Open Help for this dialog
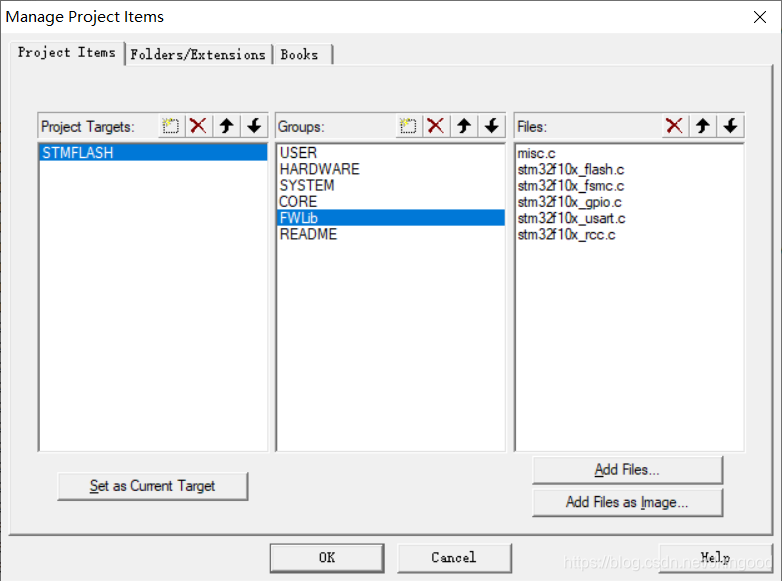782x581 pixels. (x=715, y=558)
